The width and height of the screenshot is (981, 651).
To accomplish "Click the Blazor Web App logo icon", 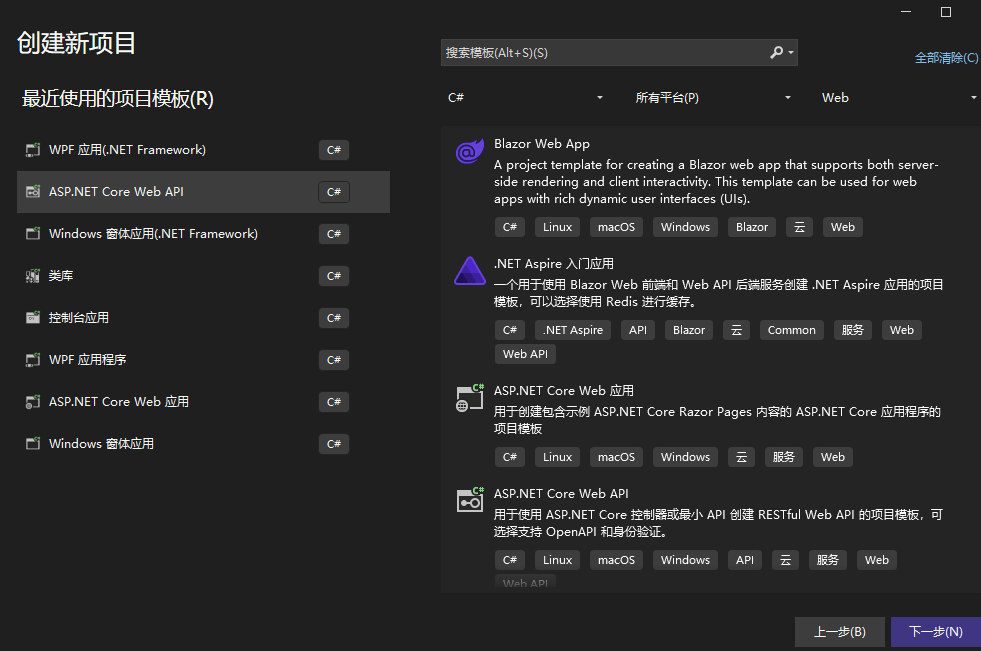I will 470,151.
